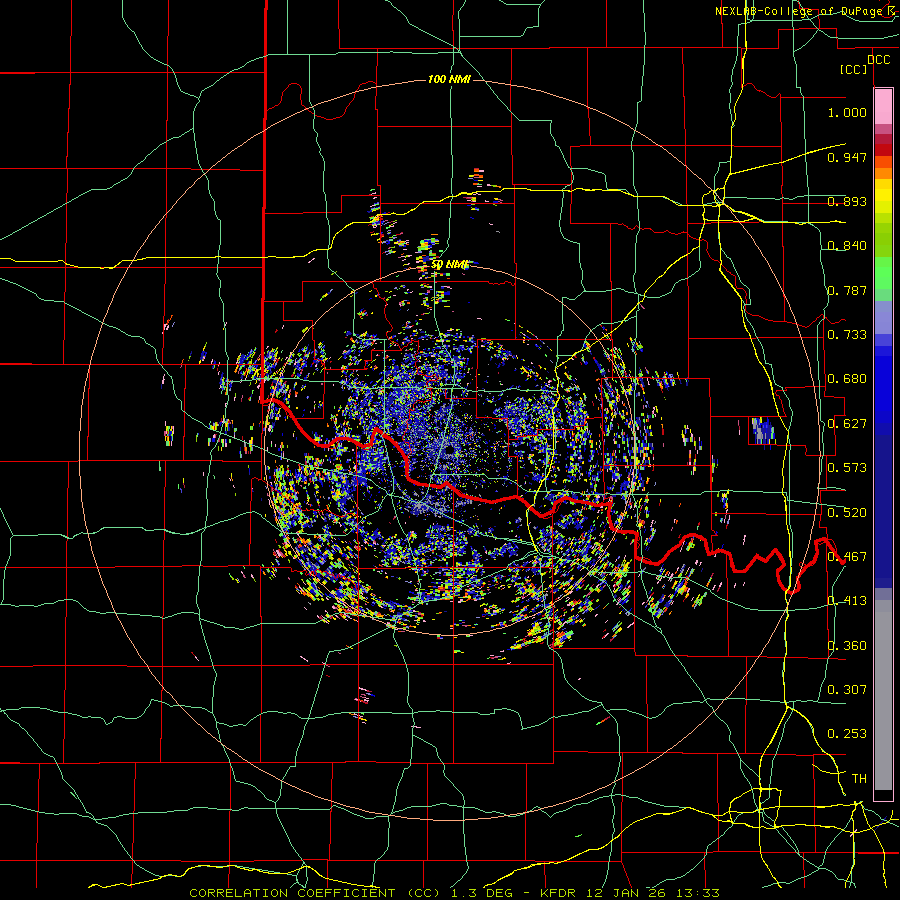Select the 0.573 legend value
The image size is (900, 900).
[847, 468]
